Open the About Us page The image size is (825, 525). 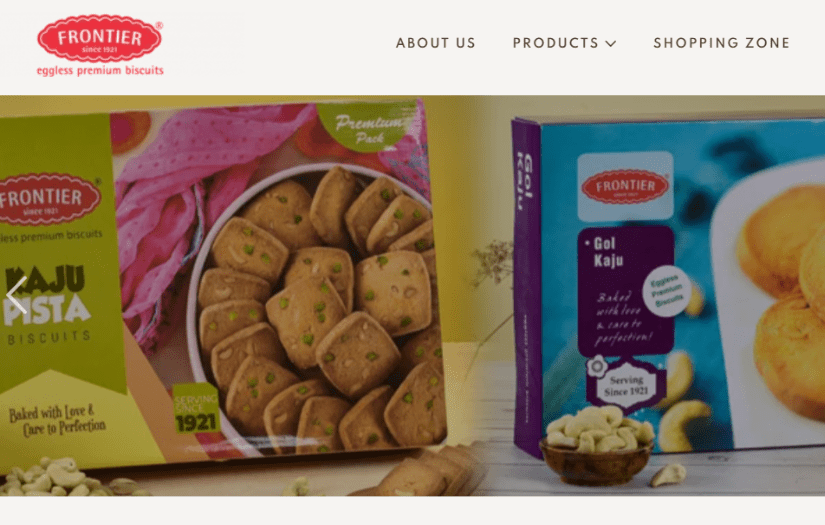click(436, 43)
